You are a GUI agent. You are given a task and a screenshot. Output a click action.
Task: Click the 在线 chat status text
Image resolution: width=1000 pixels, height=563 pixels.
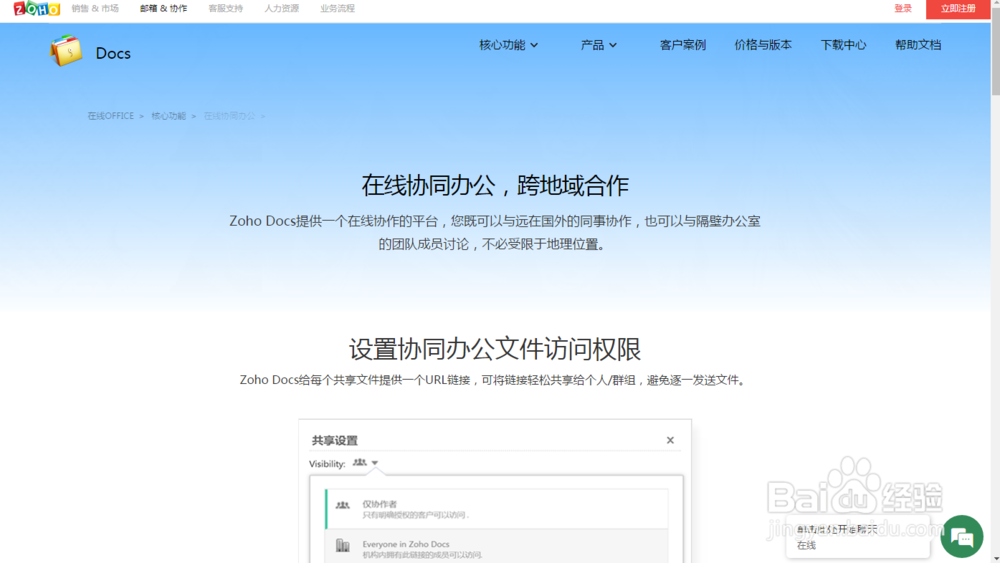tap(806, 545)
